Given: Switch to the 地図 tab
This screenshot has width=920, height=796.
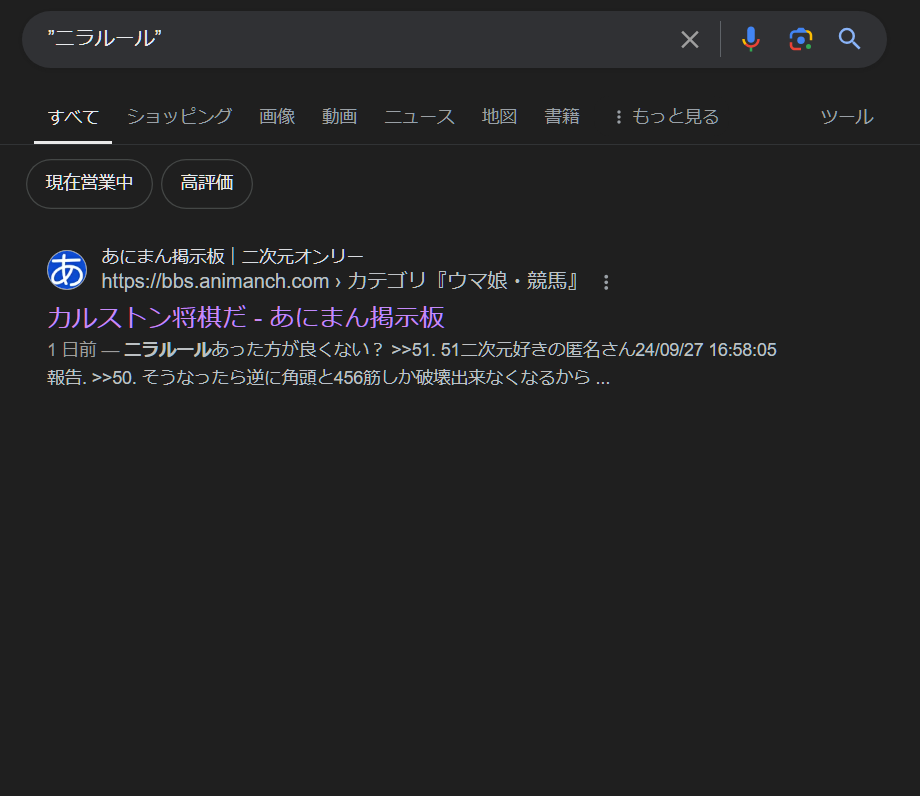Looking at the screenshot, I should pos(499,117).
